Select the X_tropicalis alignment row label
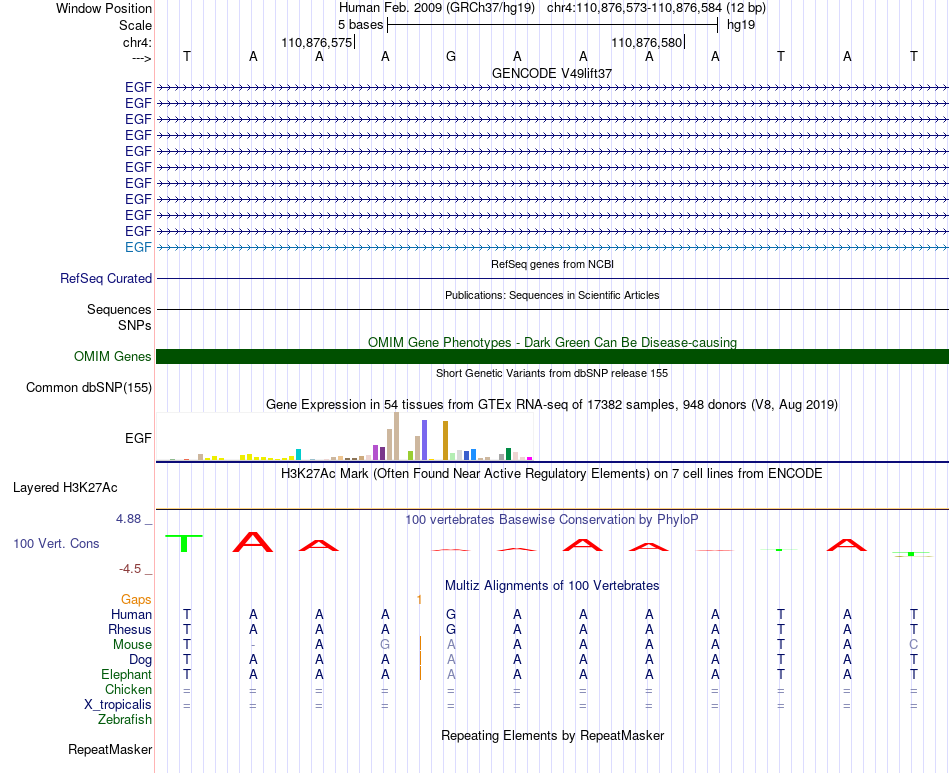This screenshot has height=773, width=950. 118,705
